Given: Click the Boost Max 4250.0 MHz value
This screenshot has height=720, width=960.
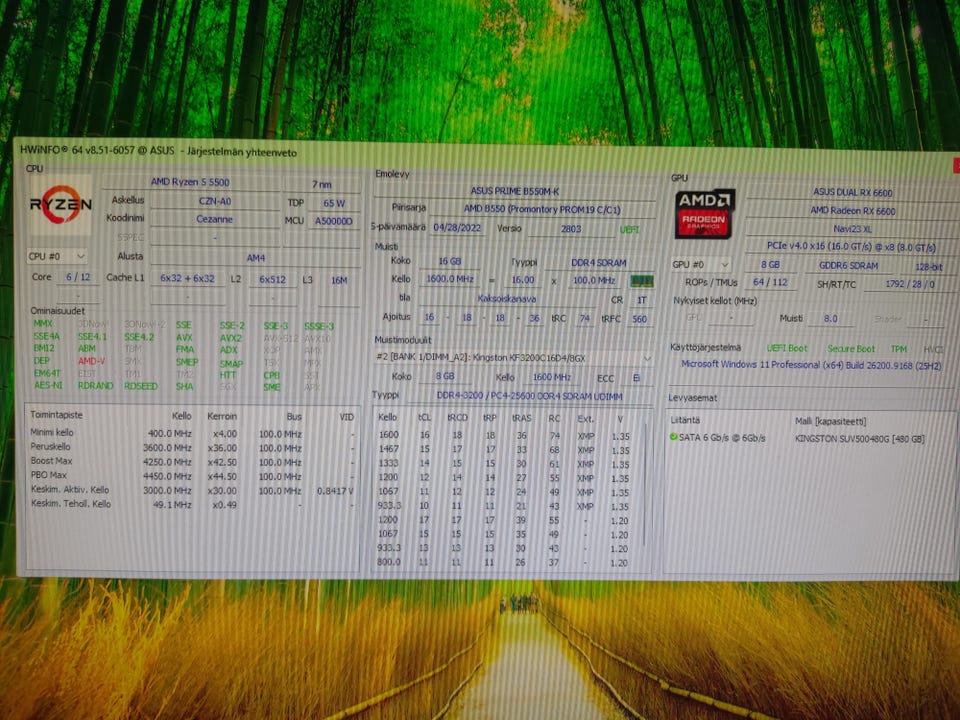Looking at the screenshot, I should point(167,462).
